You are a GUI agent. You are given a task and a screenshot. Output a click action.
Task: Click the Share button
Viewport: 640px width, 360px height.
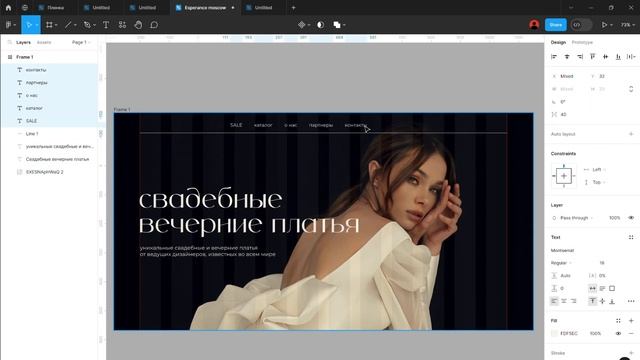click(x=556, y=25)
